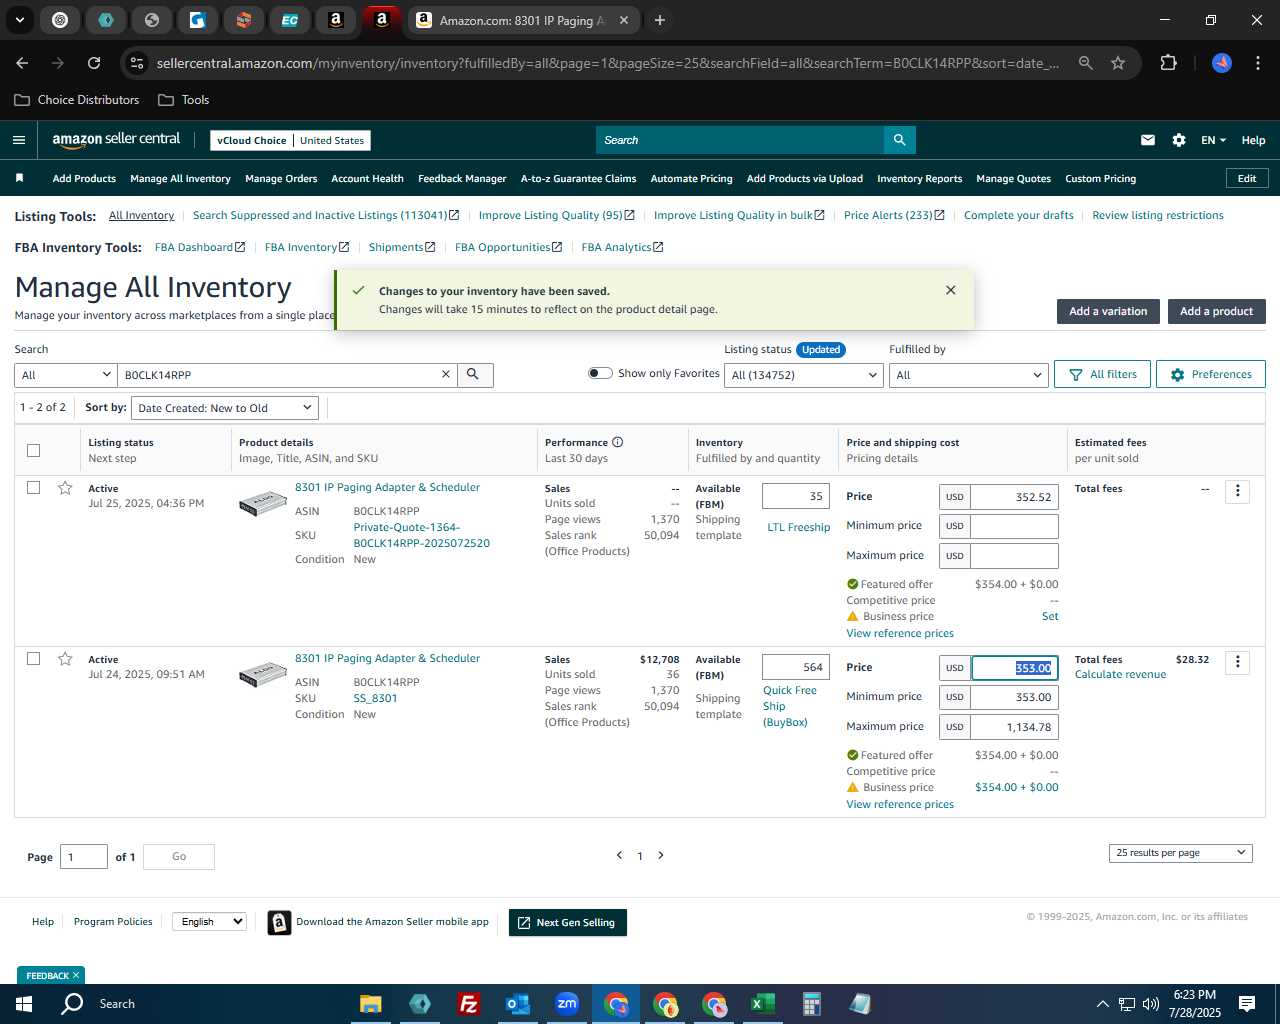Screen dimensions: 1280x1024
Task: Click the Edit button in nav bar
Action: point(1247,178)
